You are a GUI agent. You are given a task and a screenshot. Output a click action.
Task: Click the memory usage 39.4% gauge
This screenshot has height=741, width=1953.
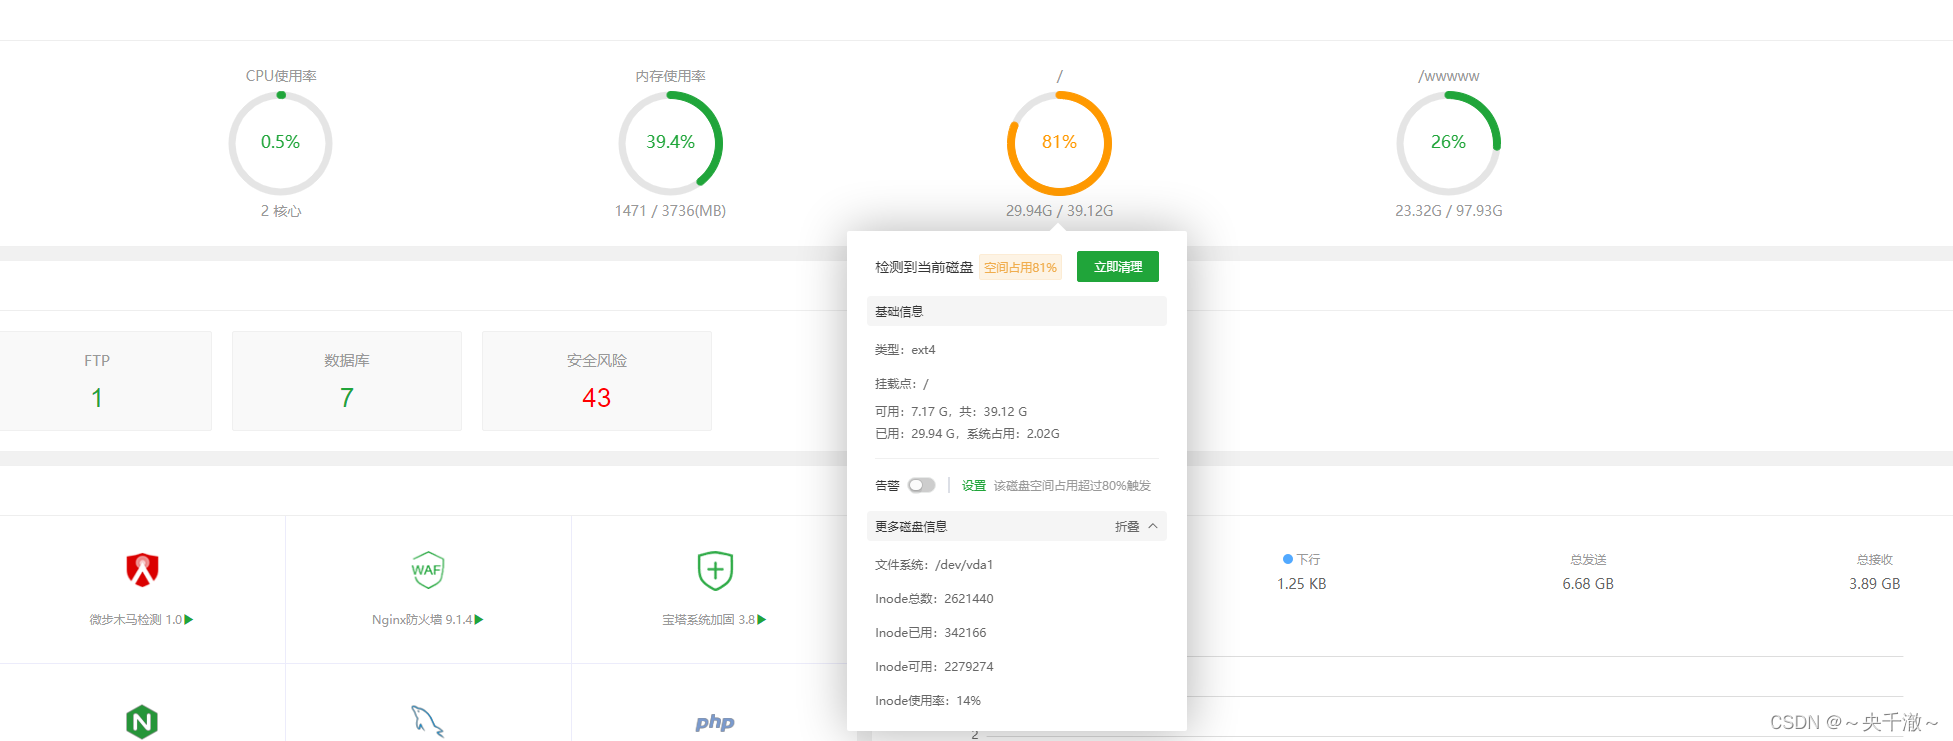pyautogui.click(x=670, y=143)
